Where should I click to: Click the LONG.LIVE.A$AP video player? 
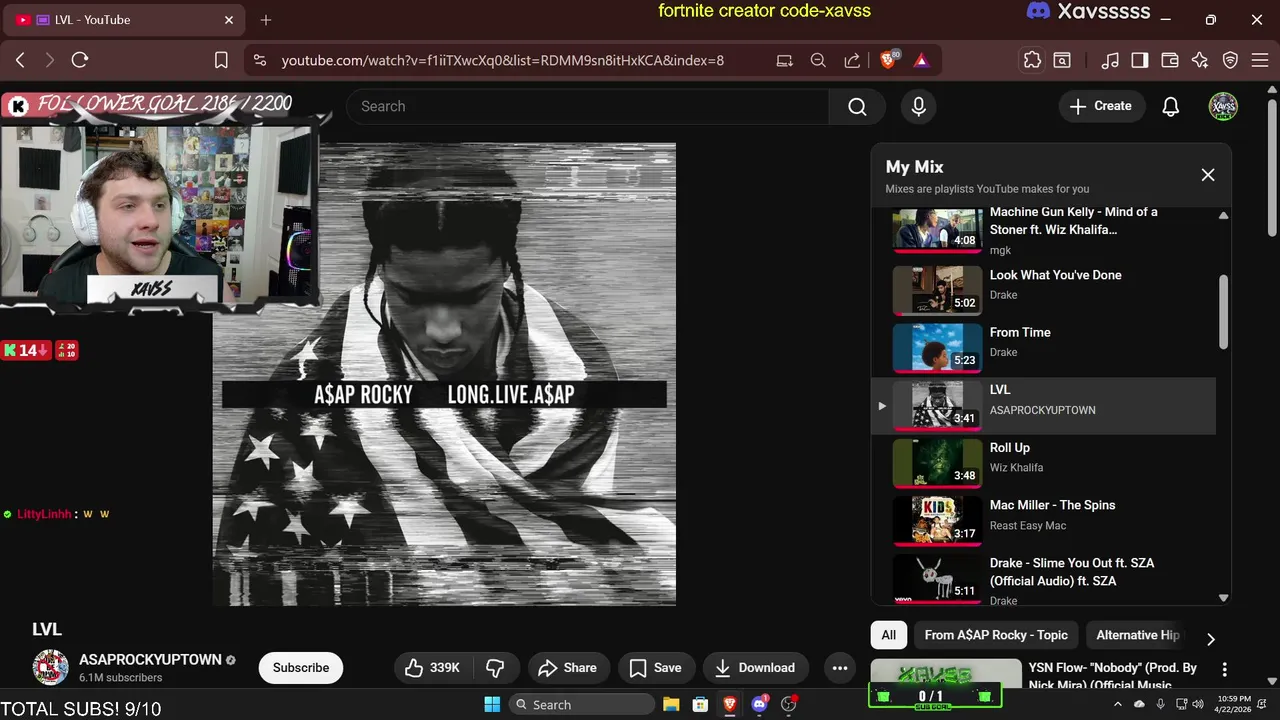pos(444,374)
